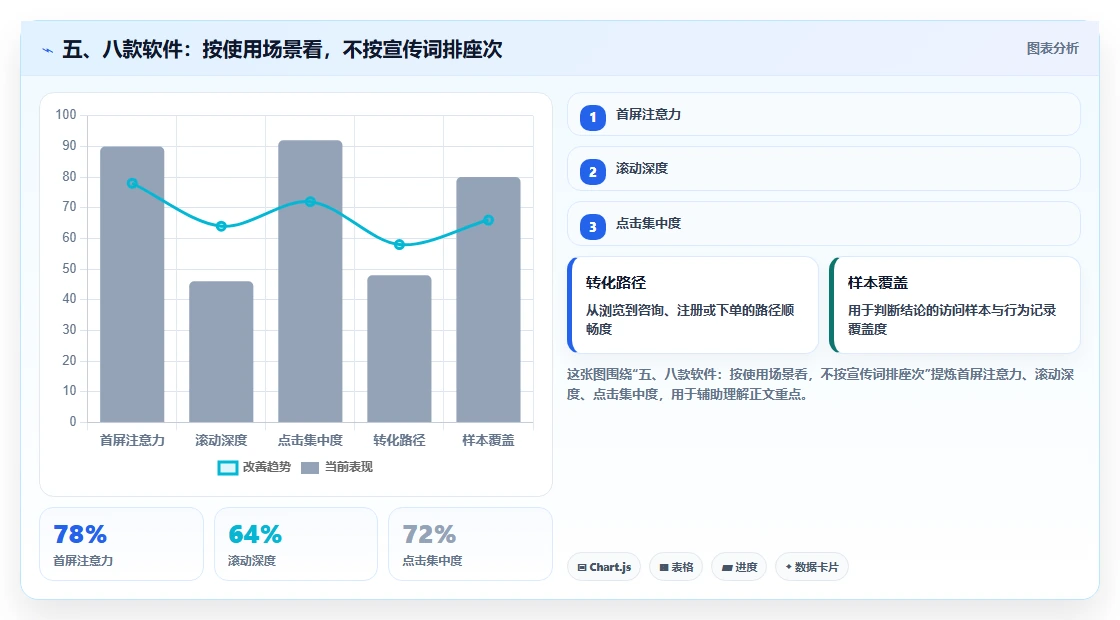This screenshot has height=620, width=1120.
Task: Click trend line point above 滚动深度 bar
Action: point(221,226)
